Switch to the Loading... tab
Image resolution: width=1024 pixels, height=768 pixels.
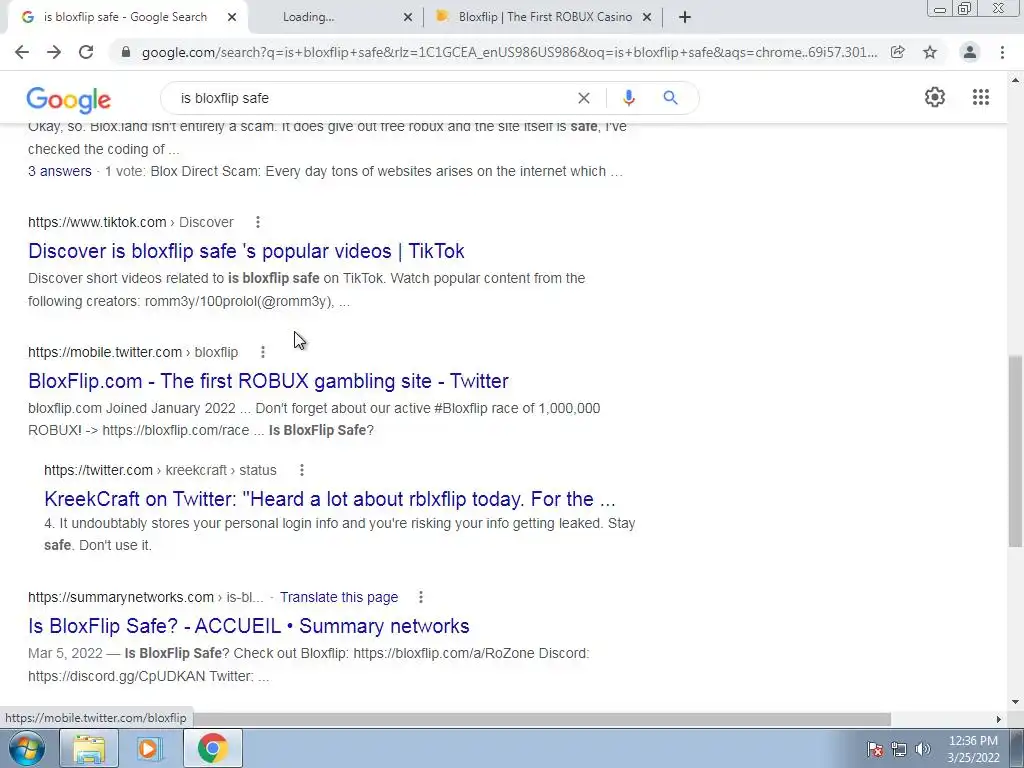point(308,17)
